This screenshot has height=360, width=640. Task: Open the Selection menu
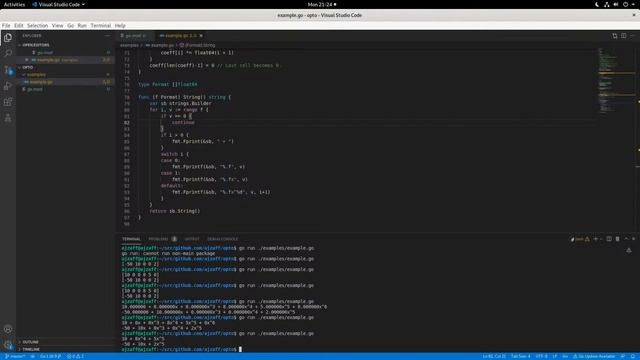click(x=38, y=25)
